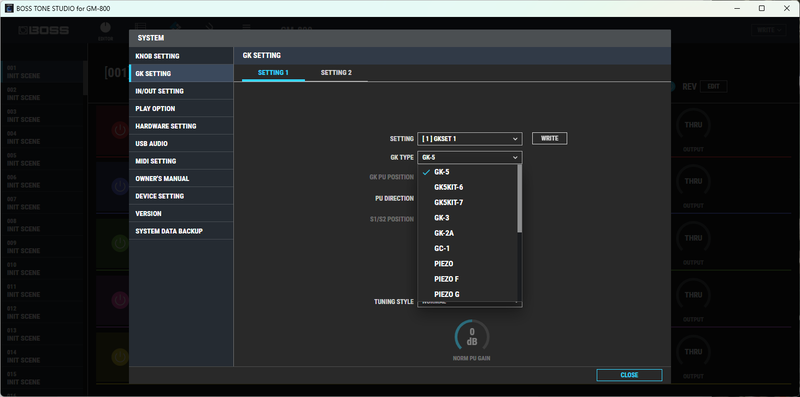This screenshot has width=800, height=397.
Task: Toggle the yellow power button in fifth part row
Action: [119, 357]
